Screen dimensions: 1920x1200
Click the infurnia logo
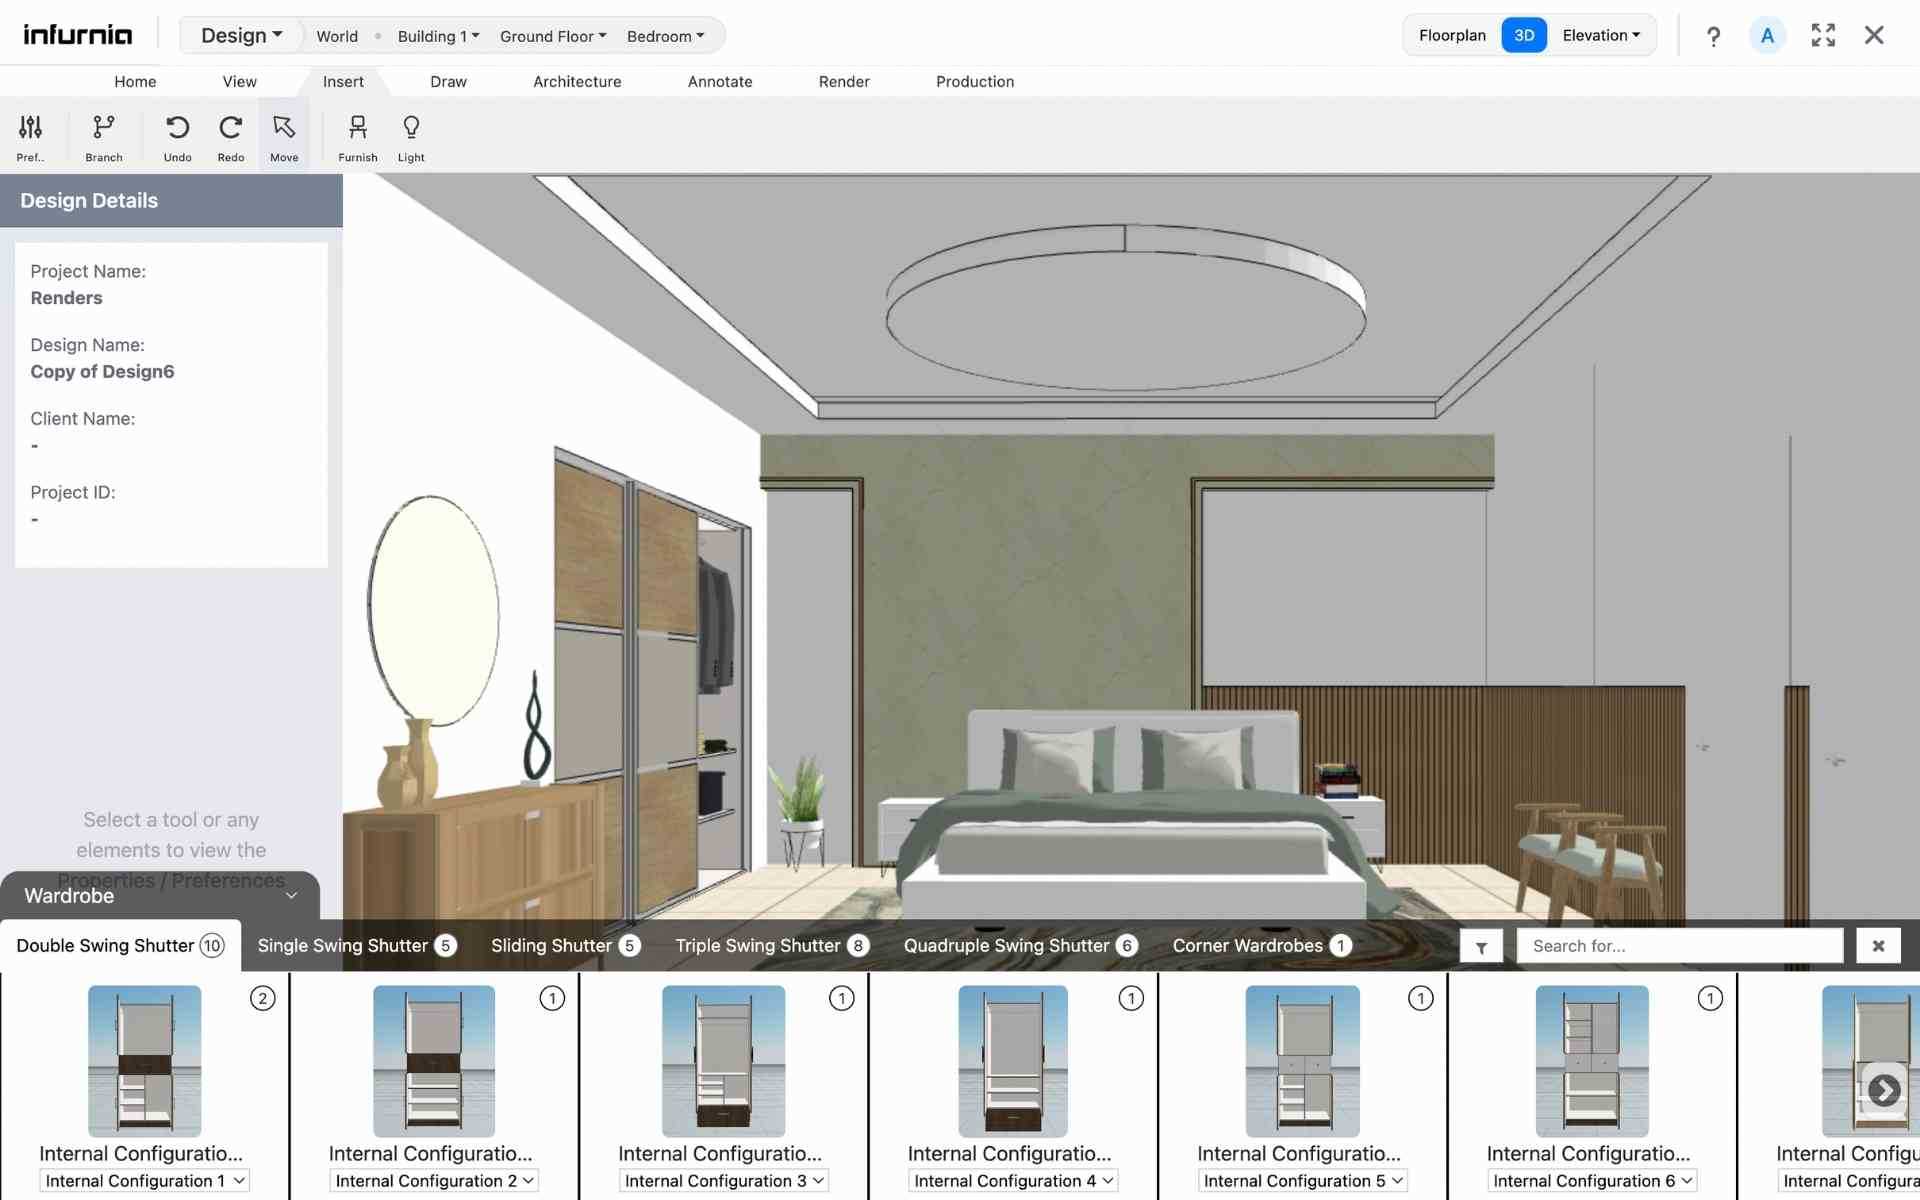pos(77,35)
